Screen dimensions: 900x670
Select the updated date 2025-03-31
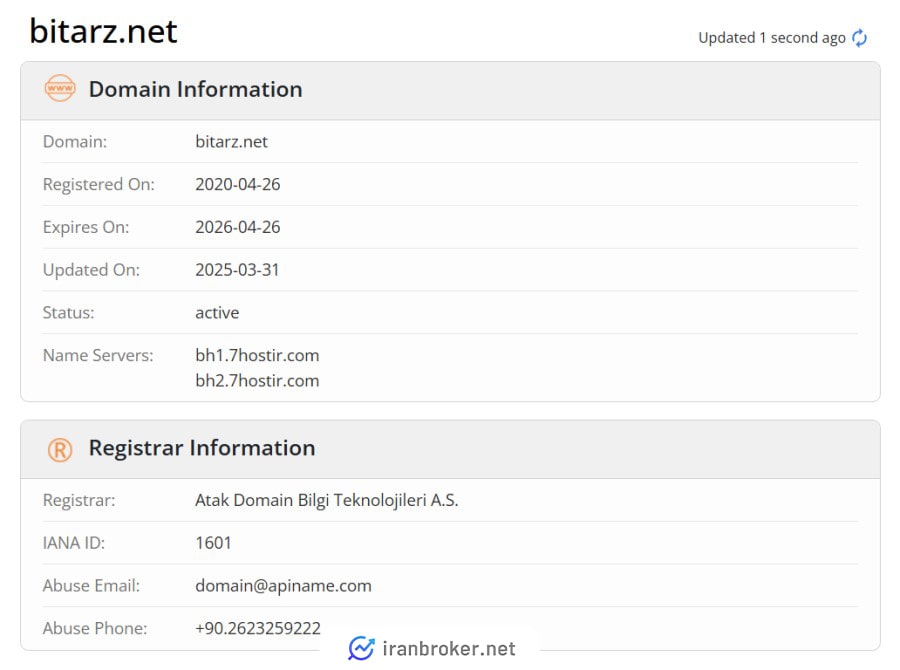(237, 270)
